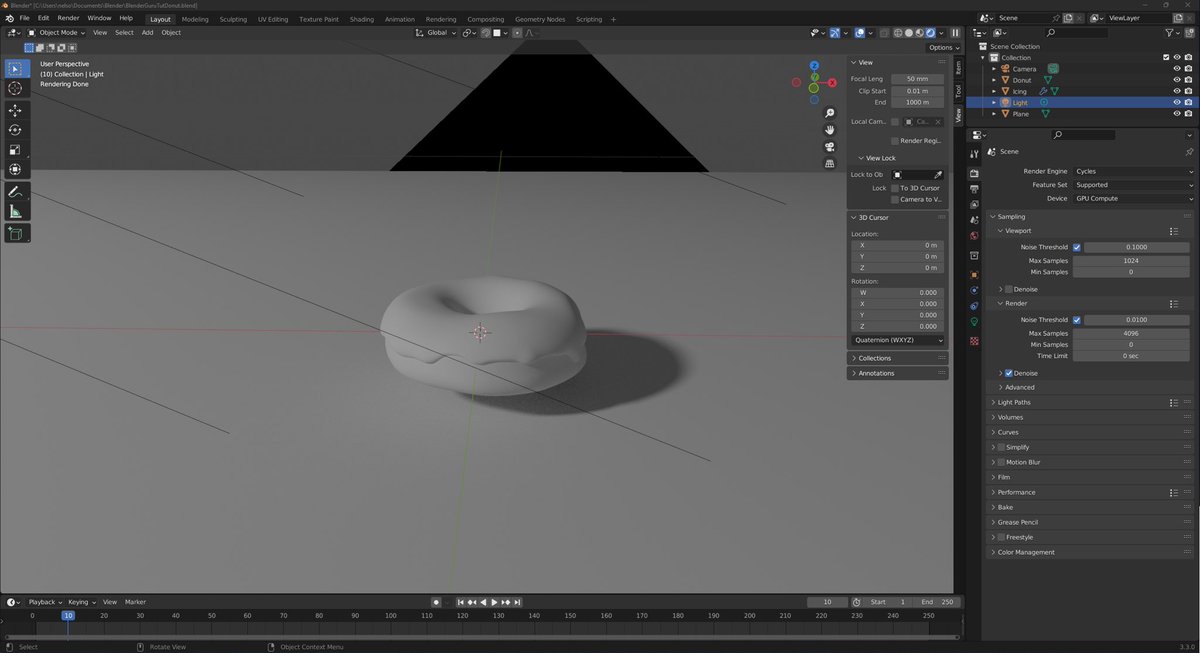Open View Layer properties tab icon

[x=974, y=204]
